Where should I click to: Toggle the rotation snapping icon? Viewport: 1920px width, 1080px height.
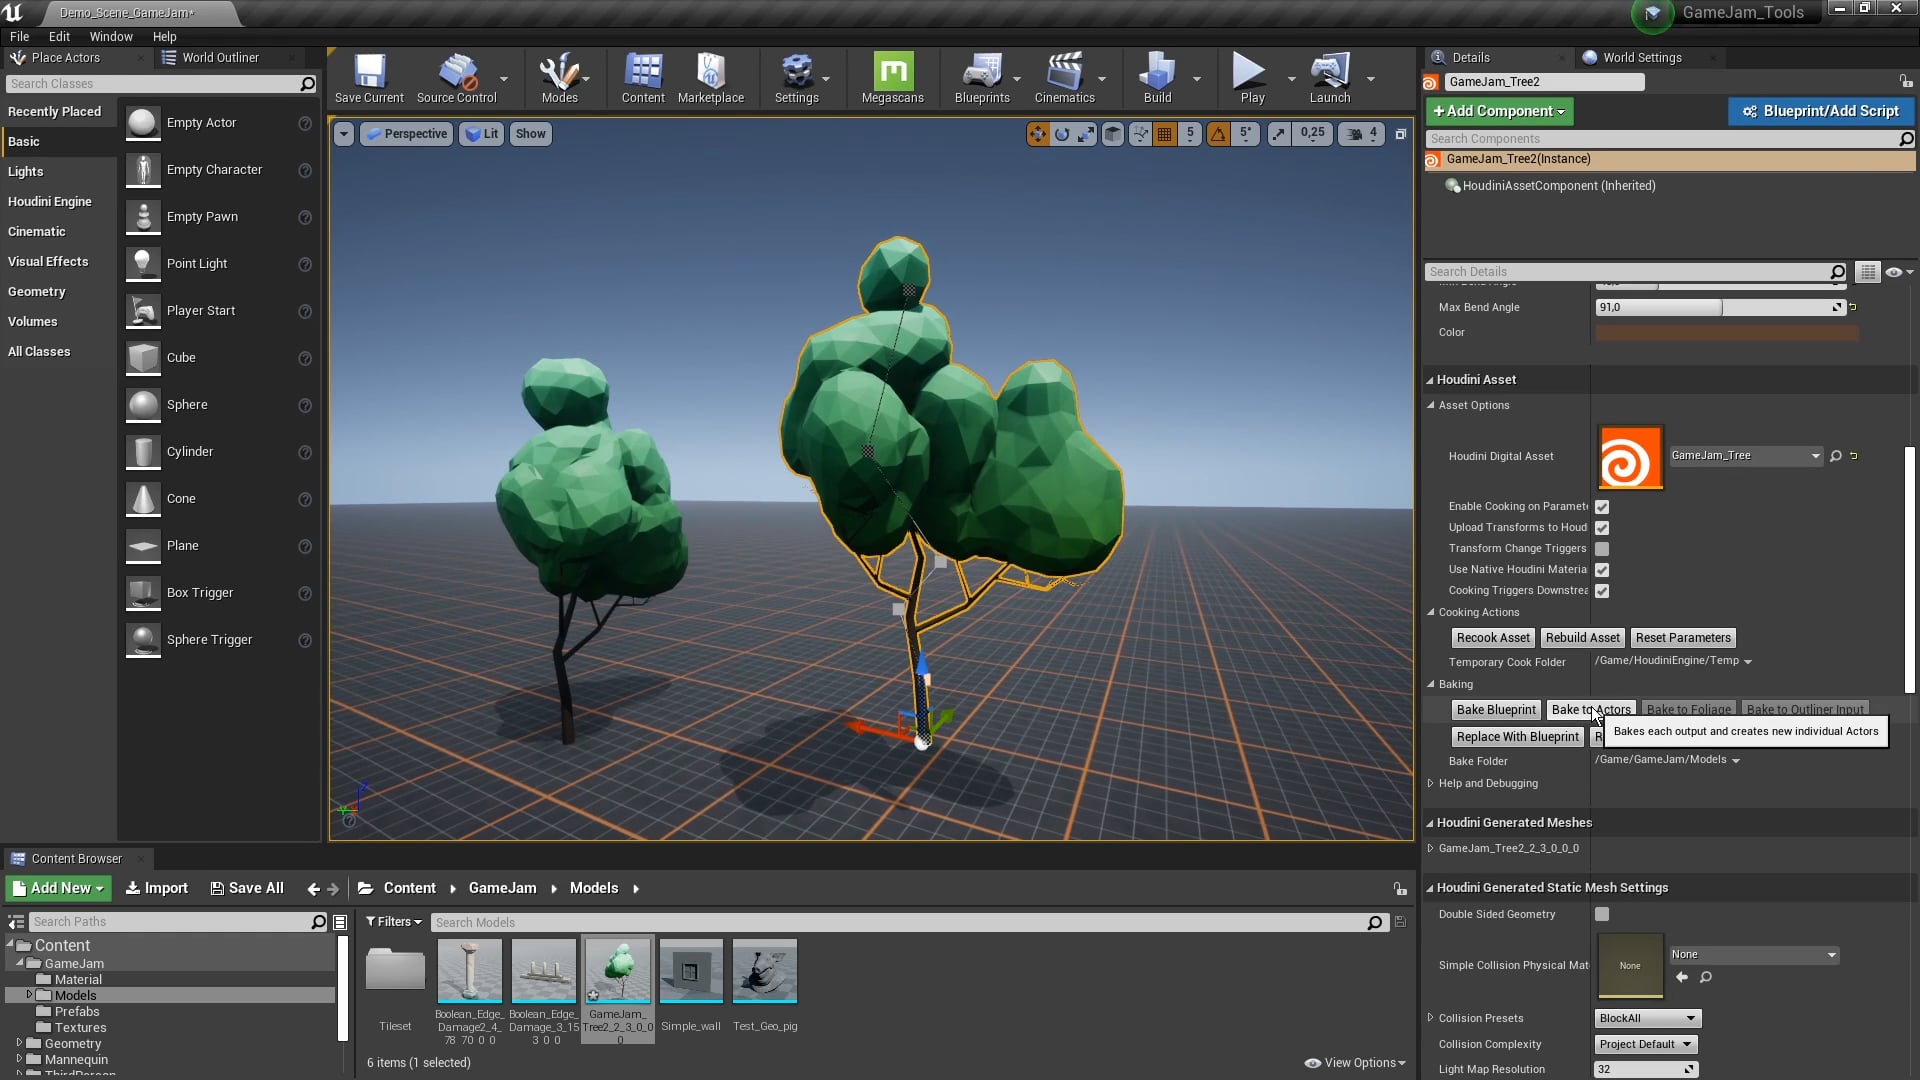point(1218,134)
